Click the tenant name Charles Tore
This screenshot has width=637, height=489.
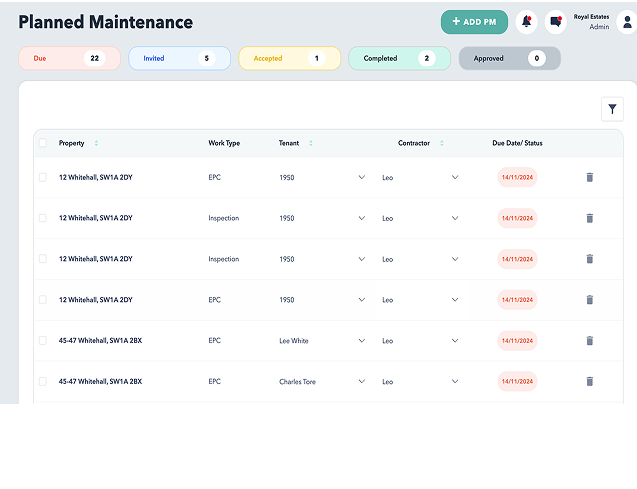[297, 381]
